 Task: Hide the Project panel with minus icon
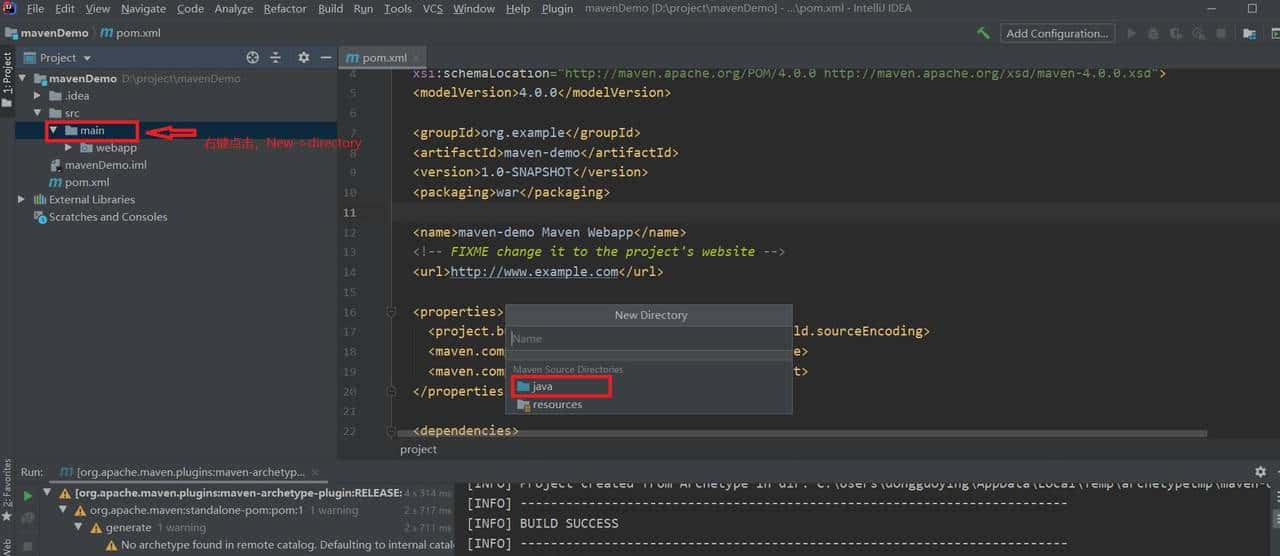click(326, 58)
